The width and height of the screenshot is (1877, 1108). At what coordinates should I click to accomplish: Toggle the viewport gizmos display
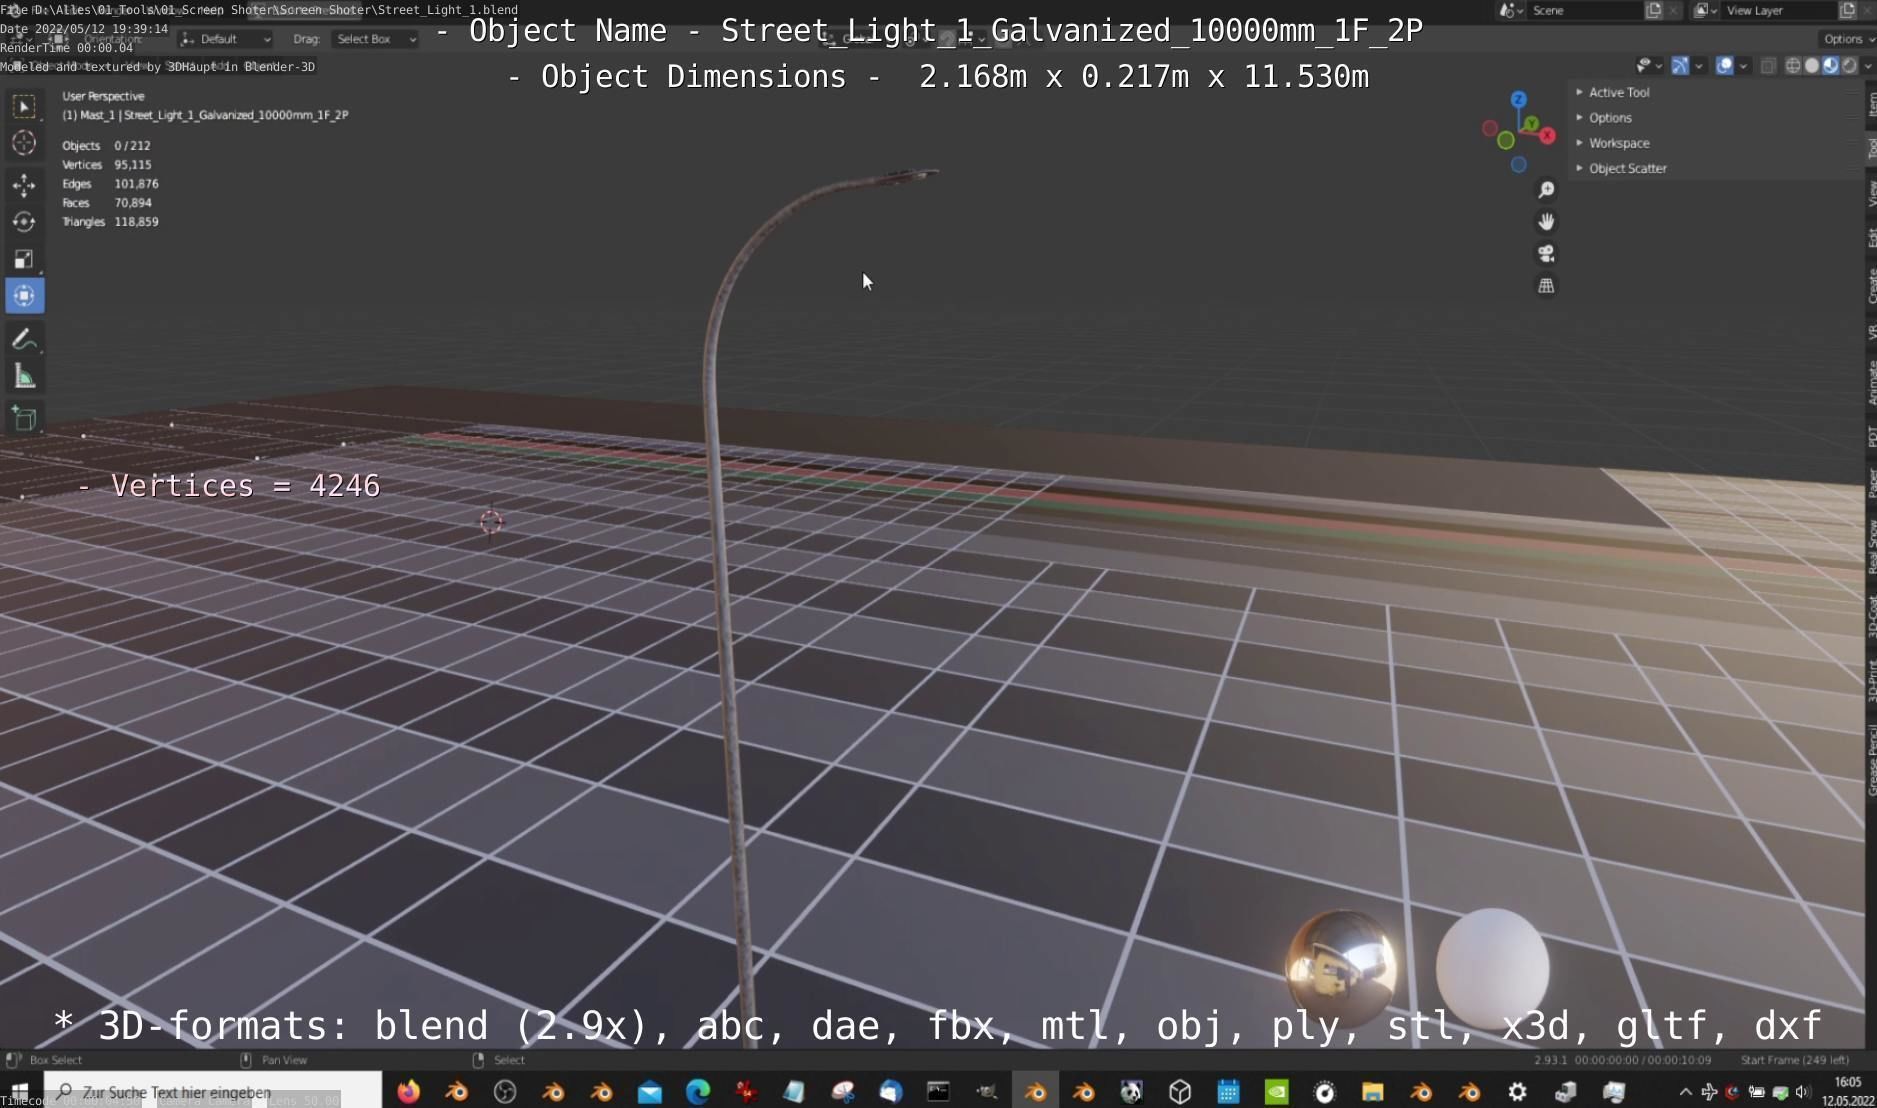pos(1680,66)
